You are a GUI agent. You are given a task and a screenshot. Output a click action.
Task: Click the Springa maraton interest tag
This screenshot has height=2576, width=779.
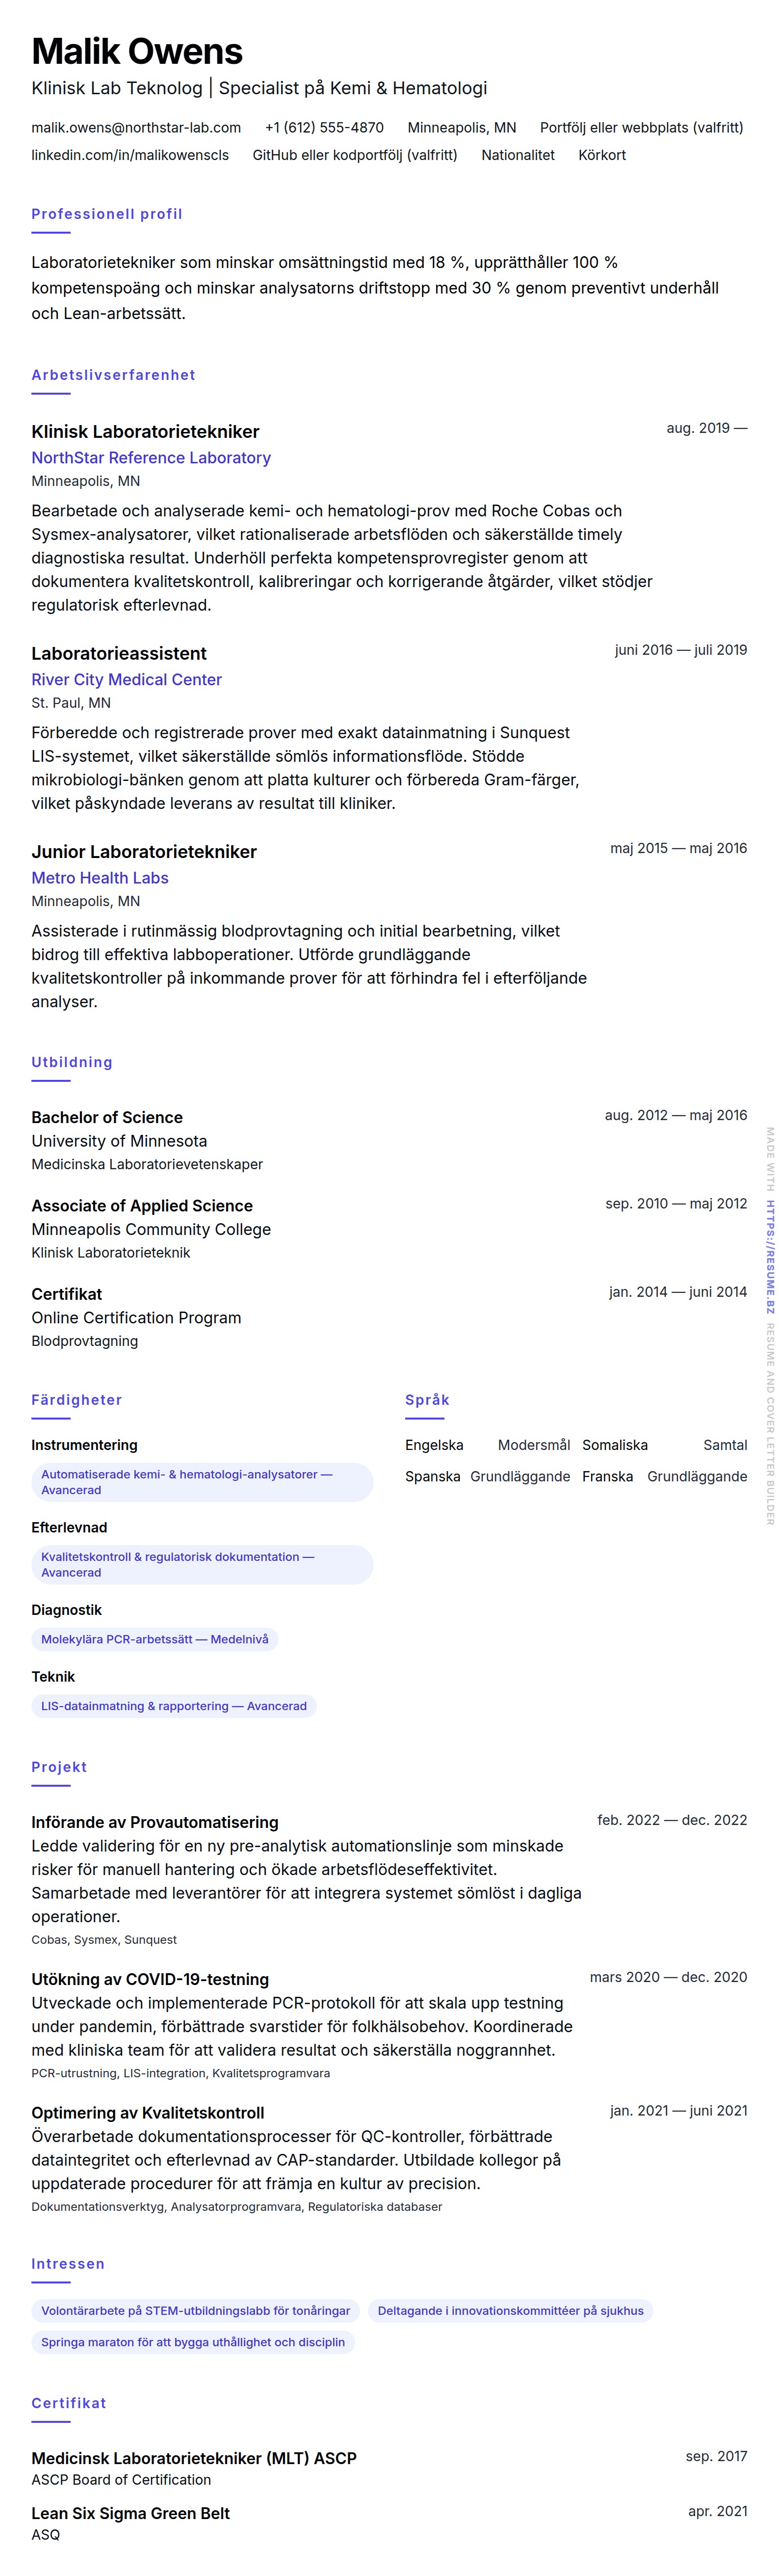(x=192, y=2342)
